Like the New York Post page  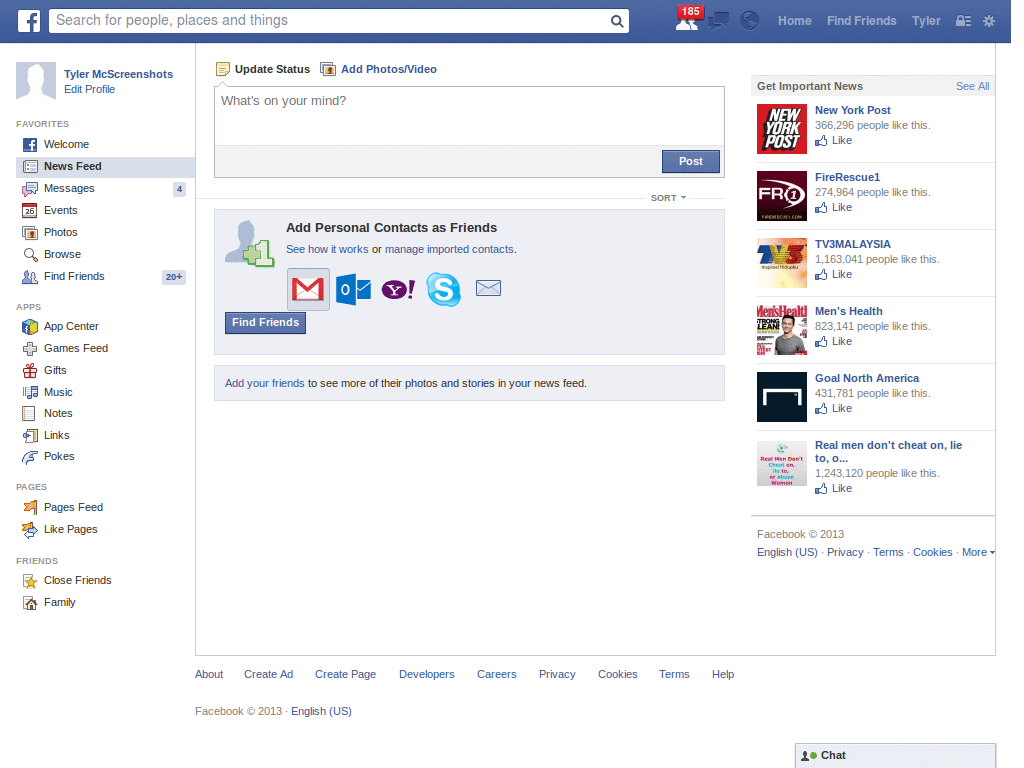(x=833, y=140)
